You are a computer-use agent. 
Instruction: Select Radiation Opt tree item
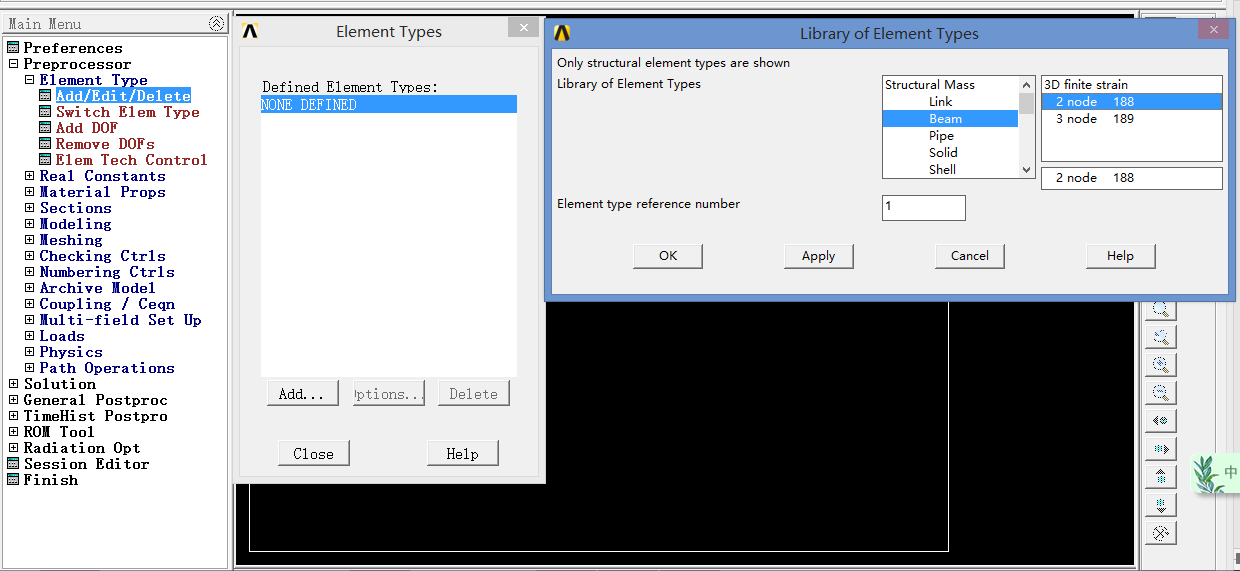[x=82, y=448]
